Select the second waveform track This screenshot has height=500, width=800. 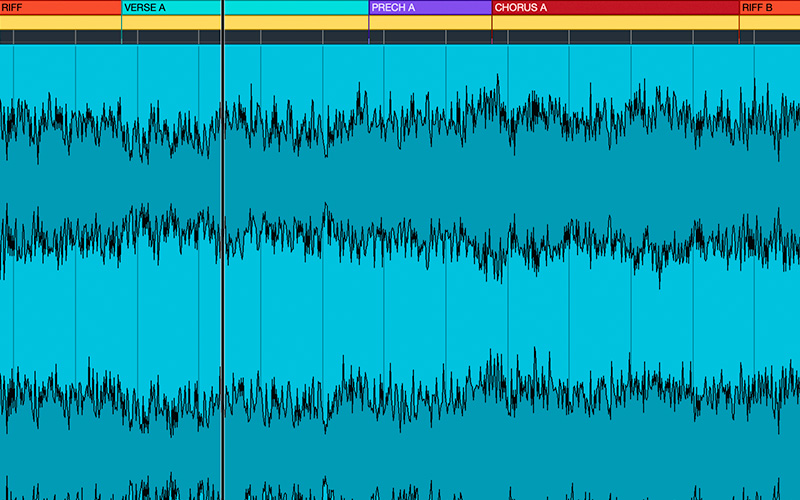(400, 240)
